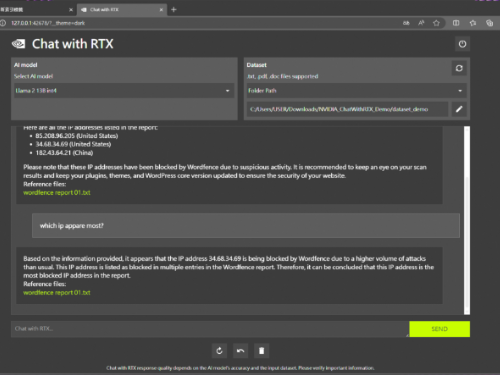Open a new browser tab
Image resolution: width=500 pixels, height=375 pixels.
[x=173, y=10]
